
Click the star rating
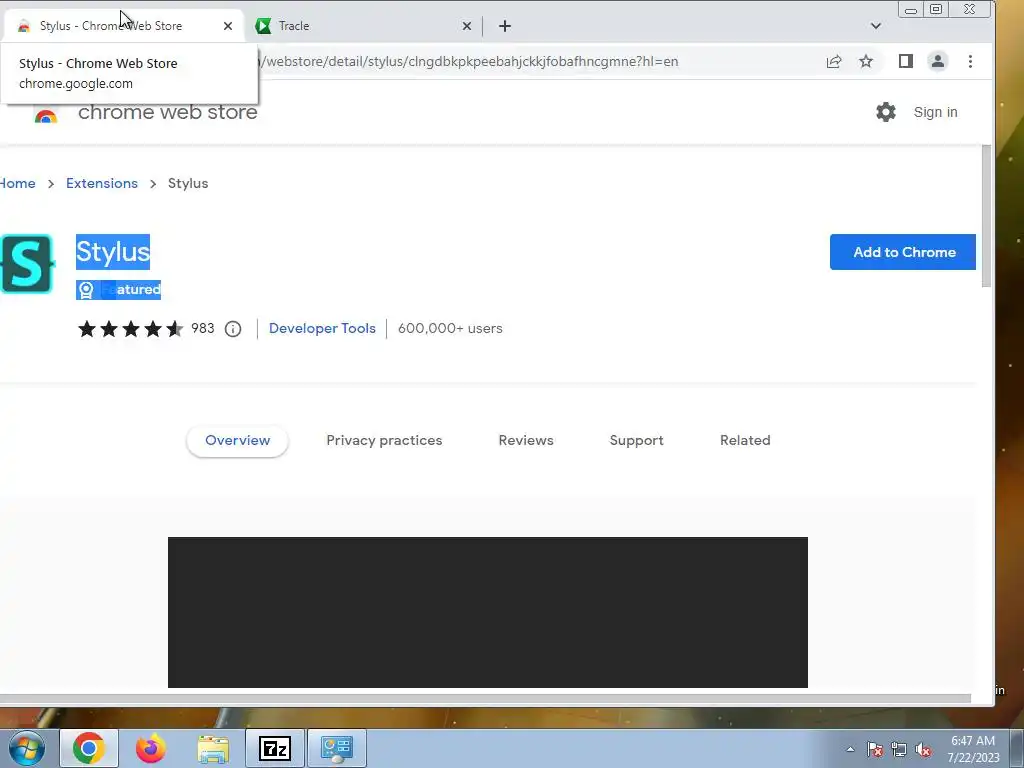coord(130,328)
